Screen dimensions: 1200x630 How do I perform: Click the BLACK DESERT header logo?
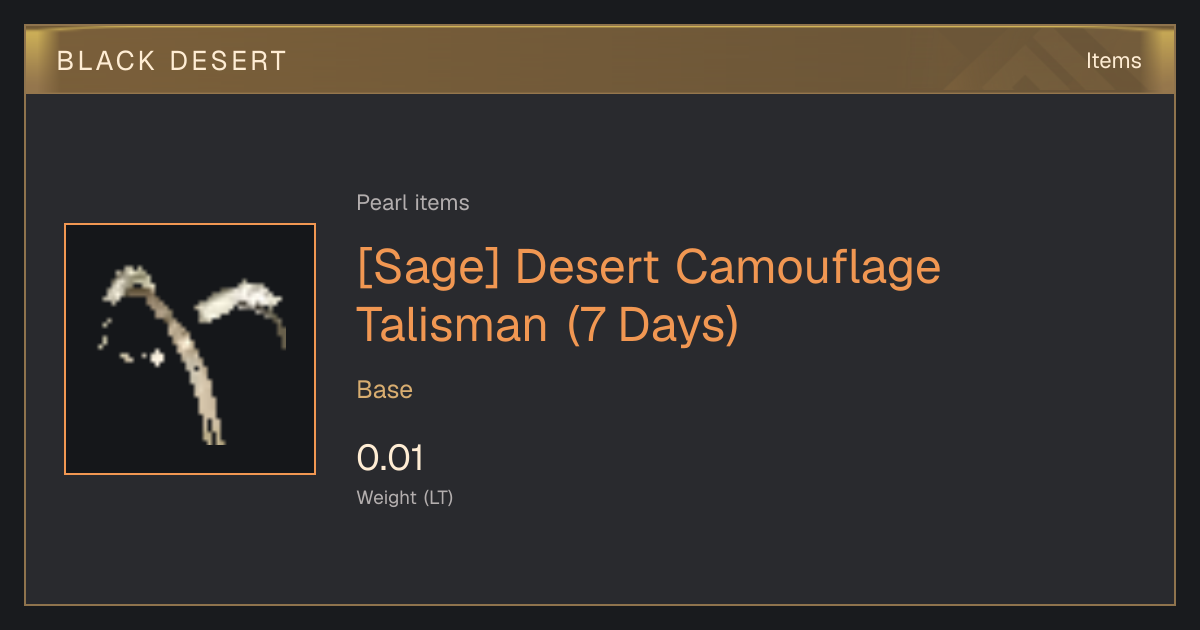pos(172,61)
